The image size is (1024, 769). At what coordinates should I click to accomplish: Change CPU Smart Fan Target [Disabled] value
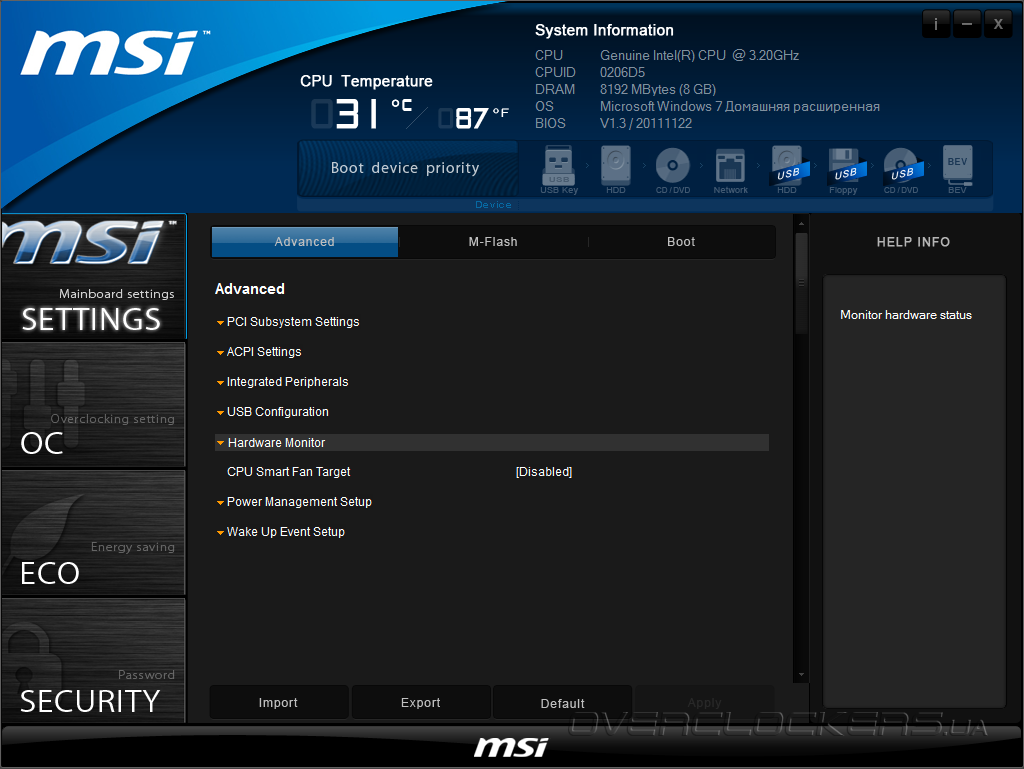(544, 472)
